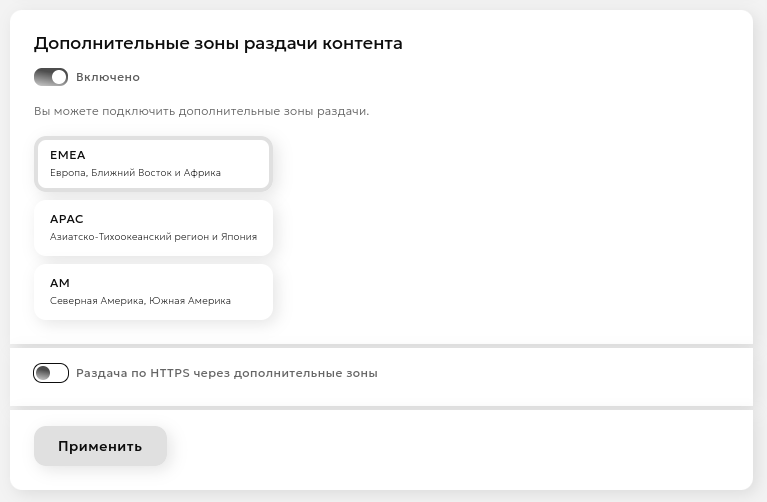Select the APAC zone card
Image resolution: width=767 pixels, height=502 pixels.
coord(153,228)
